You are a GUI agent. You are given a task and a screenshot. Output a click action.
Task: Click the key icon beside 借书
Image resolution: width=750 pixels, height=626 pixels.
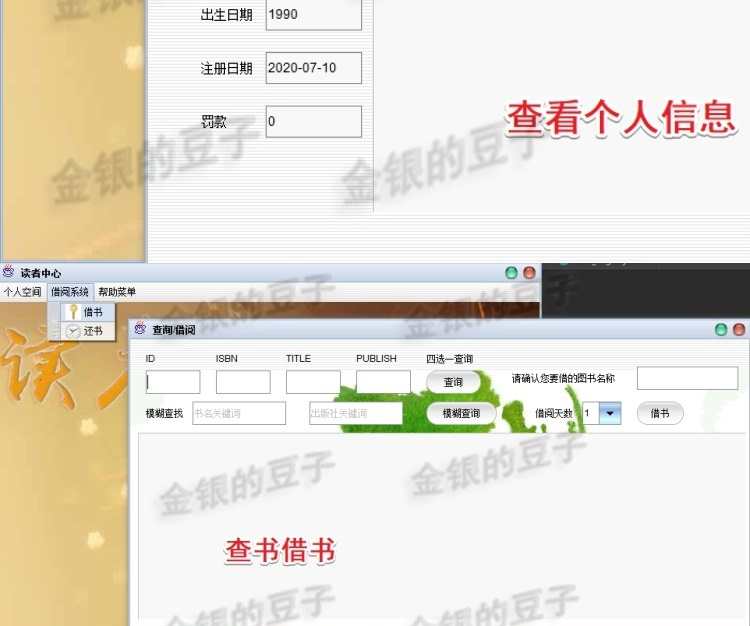[73, 312]
